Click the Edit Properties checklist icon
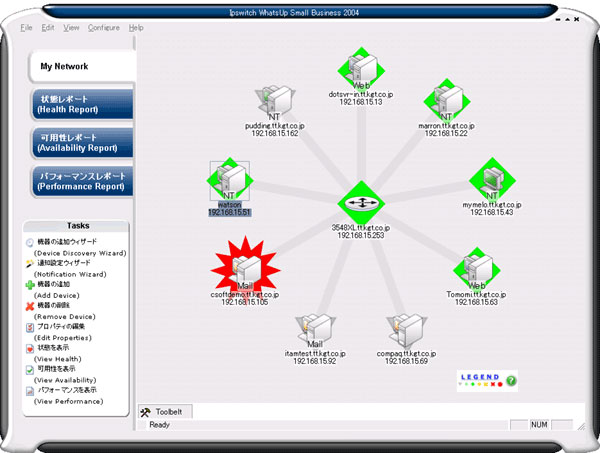 click(x=30, y=327)
